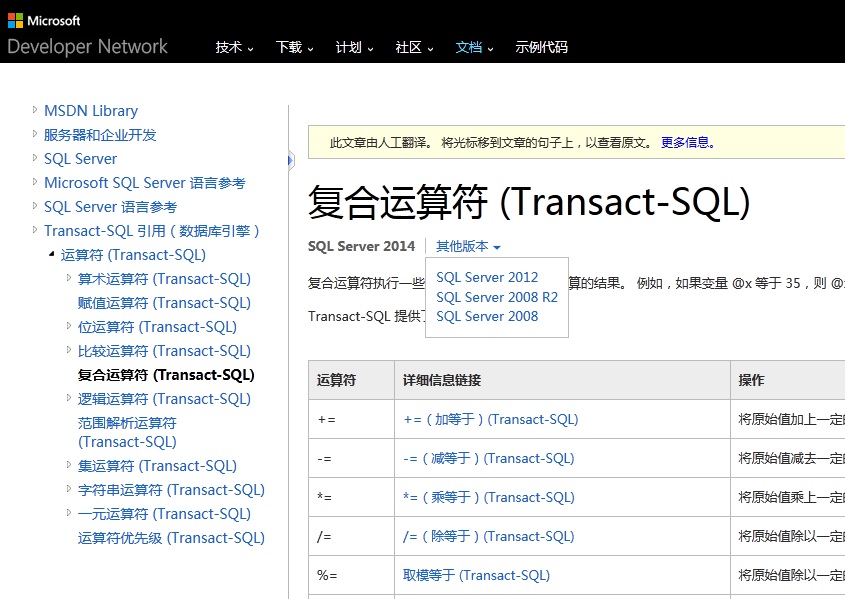Open 取模等于 (Transact-SQL) link

click(x=476, y=575)
